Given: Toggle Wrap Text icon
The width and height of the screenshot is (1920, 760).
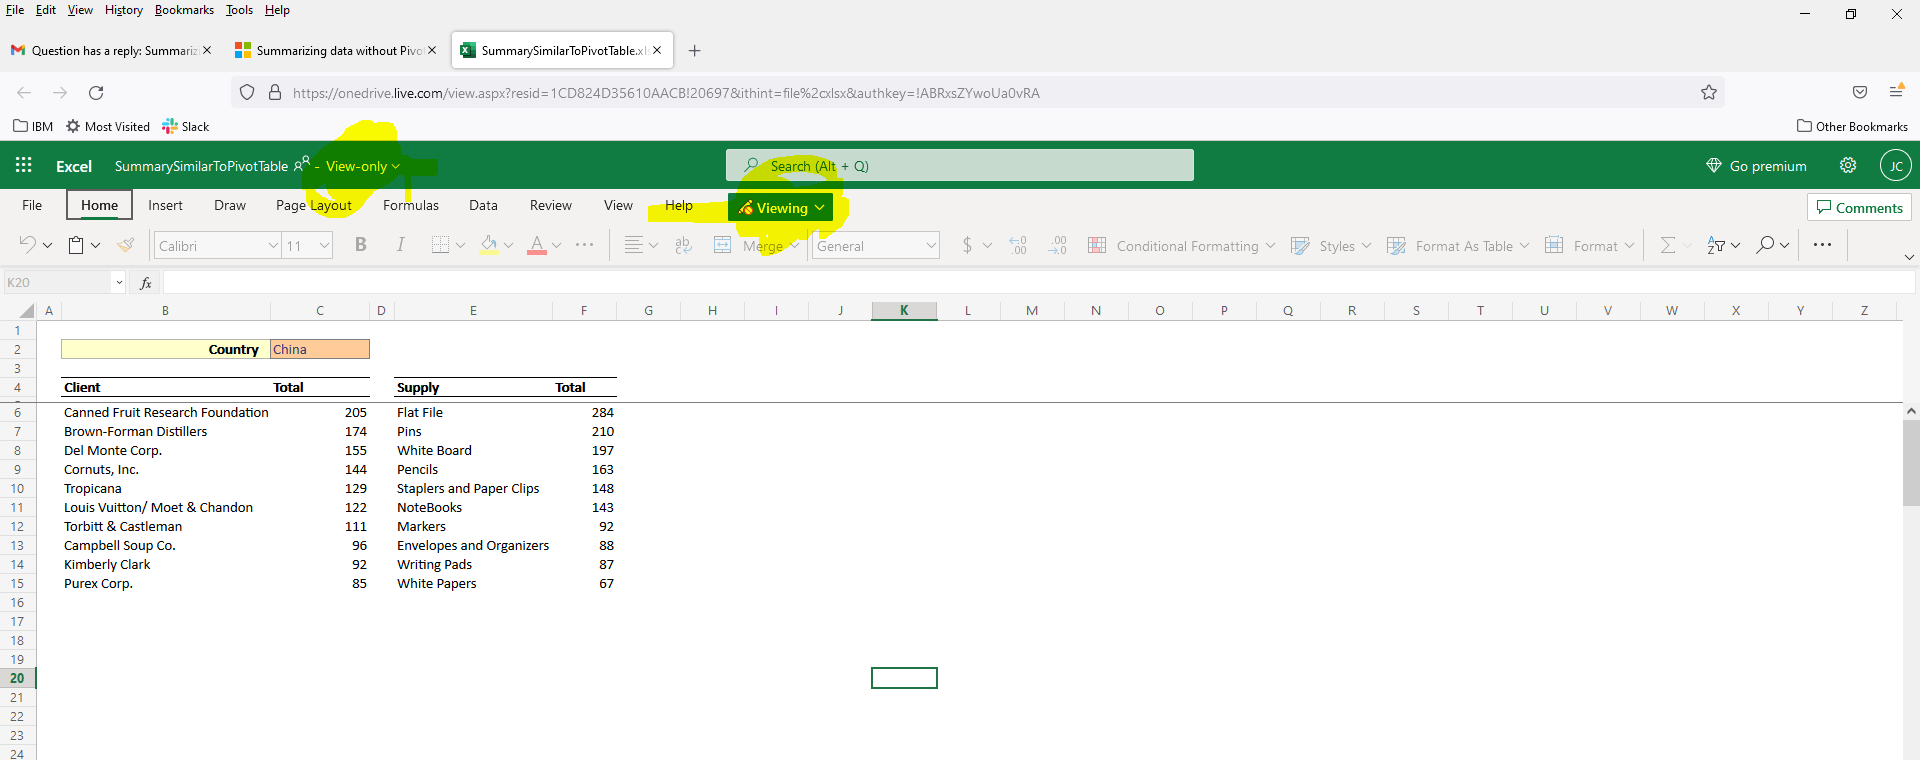Looking at the screenshot, I should click(684, 245).
